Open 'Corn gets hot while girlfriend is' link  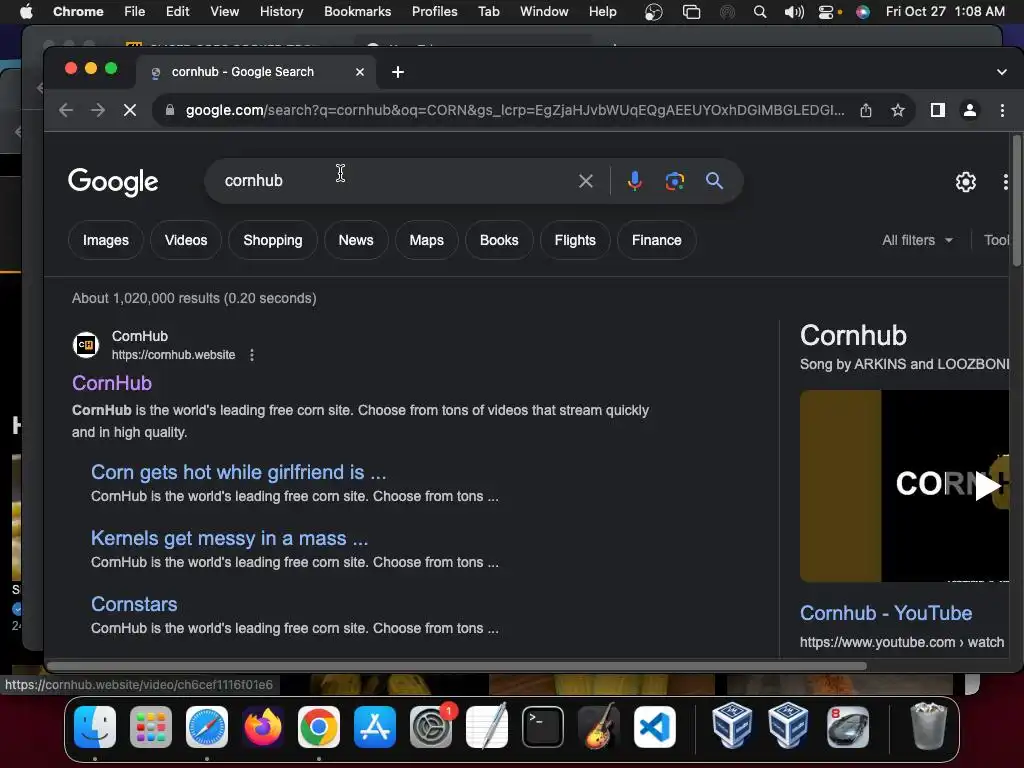238,472
